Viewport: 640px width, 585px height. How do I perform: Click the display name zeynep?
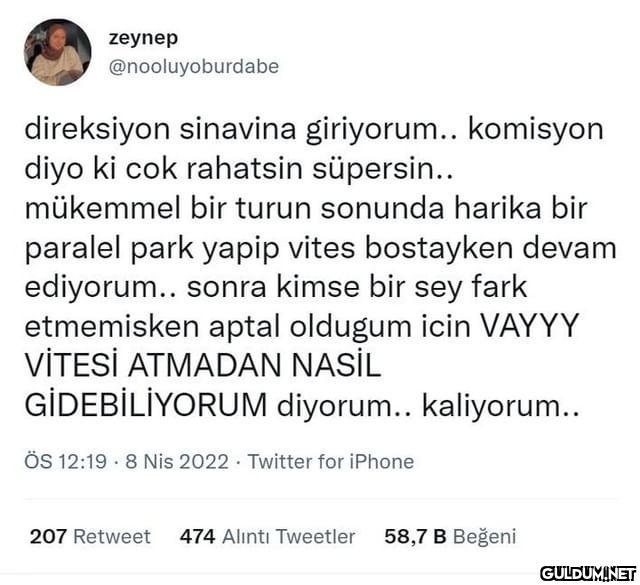[x=143, y=38]
